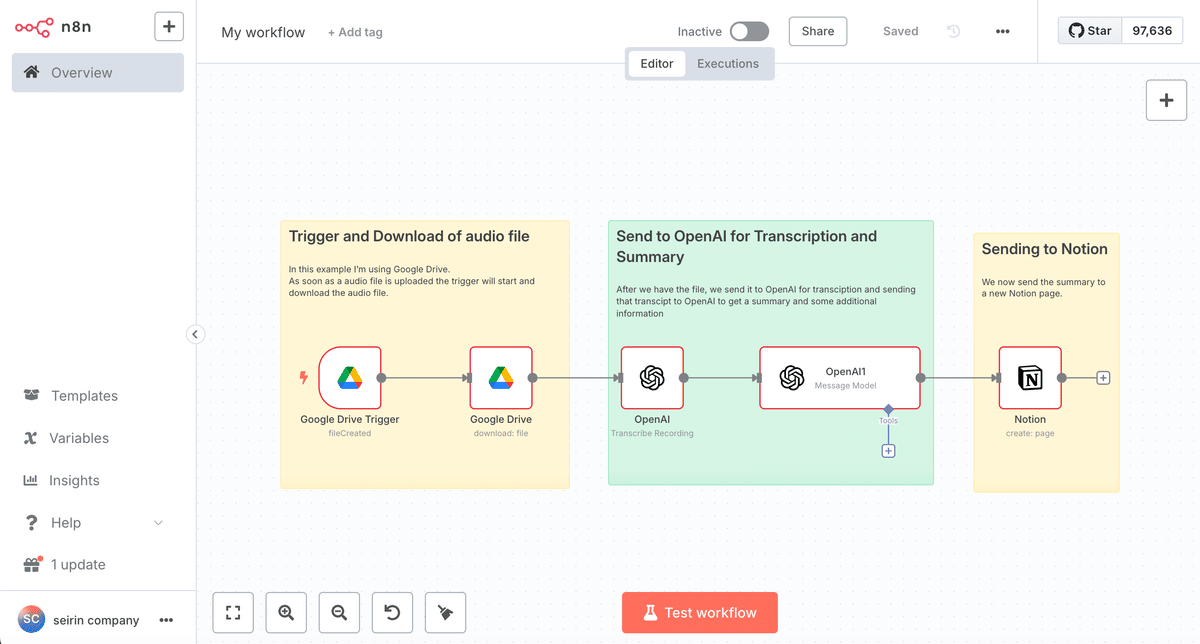The height and width of the screenshot is (644, 1200).
Task: Click the Templates box icon
Action: coord(31,396)
